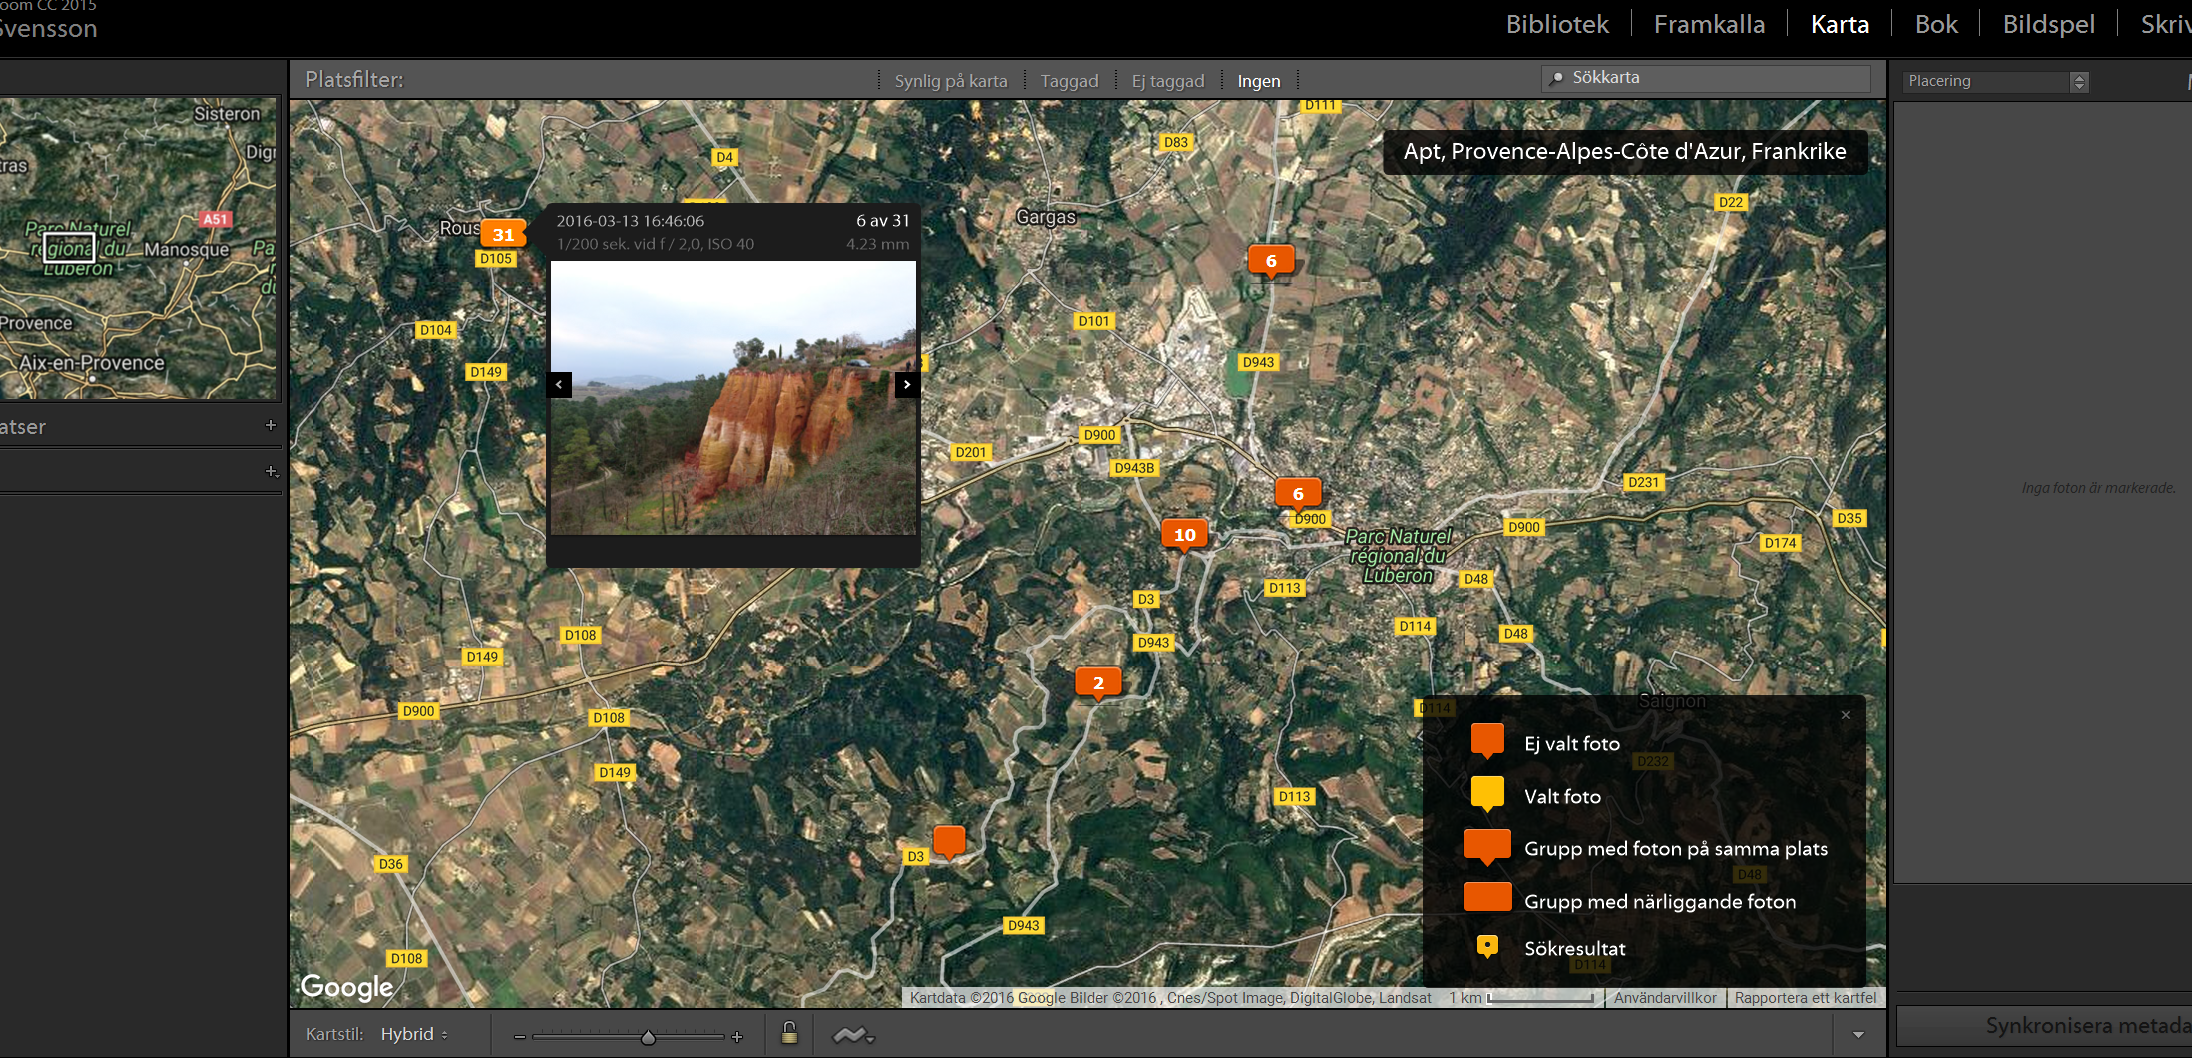Open the Bok module
The image size is (2192, 1058).
click(x=1936, y=24)
